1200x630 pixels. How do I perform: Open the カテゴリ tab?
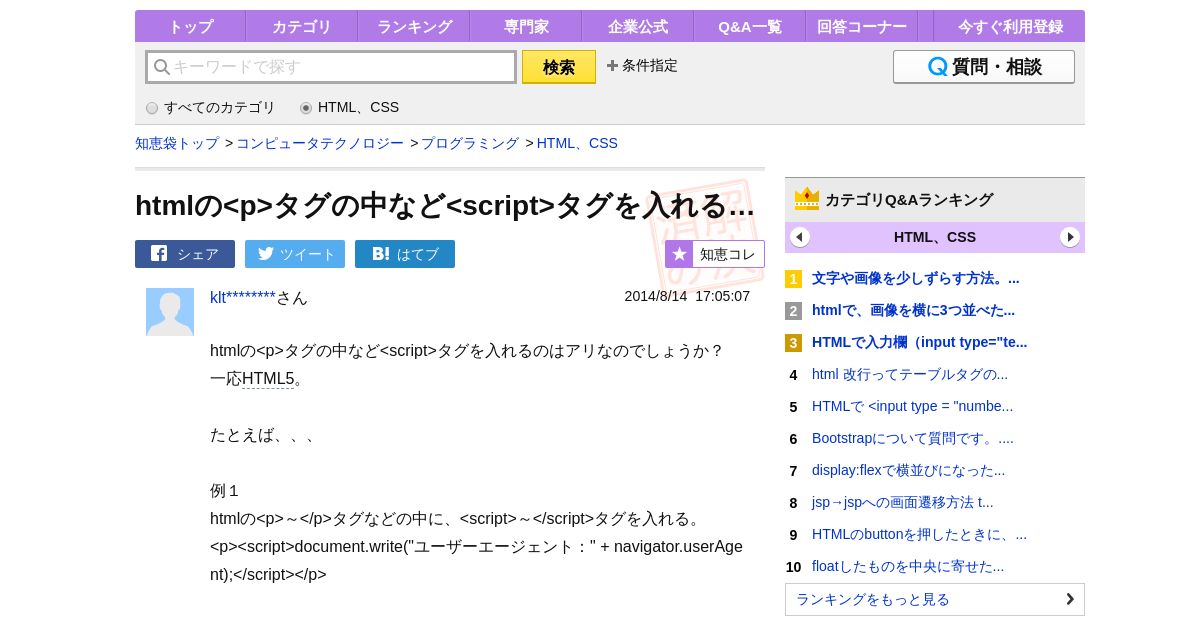pyautogui.click(x=302, y=27)
